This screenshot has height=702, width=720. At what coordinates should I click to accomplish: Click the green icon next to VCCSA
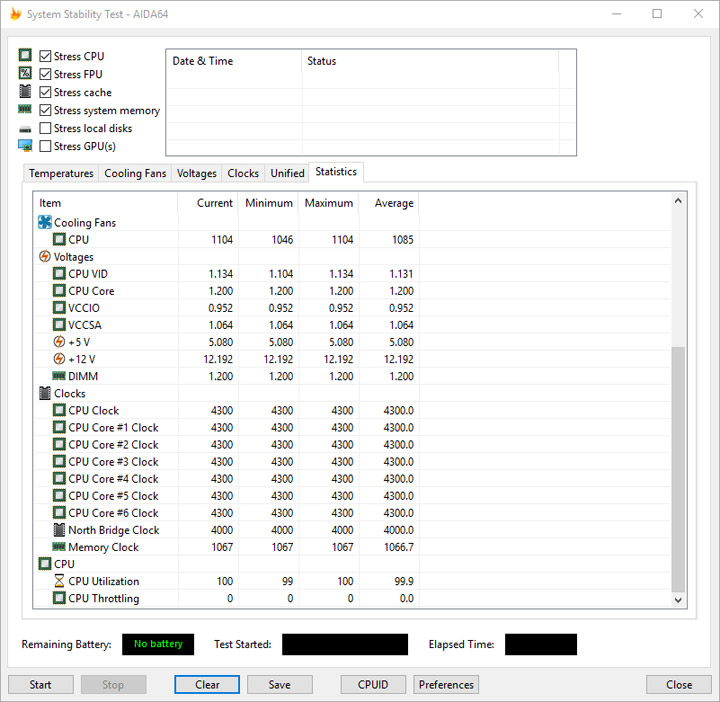[x=59, y=325]
